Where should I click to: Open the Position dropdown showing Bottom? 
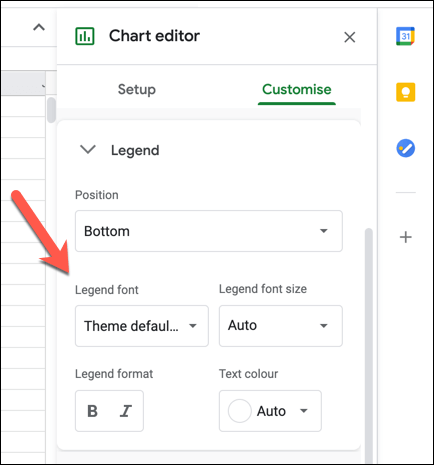tap(209, 231)
